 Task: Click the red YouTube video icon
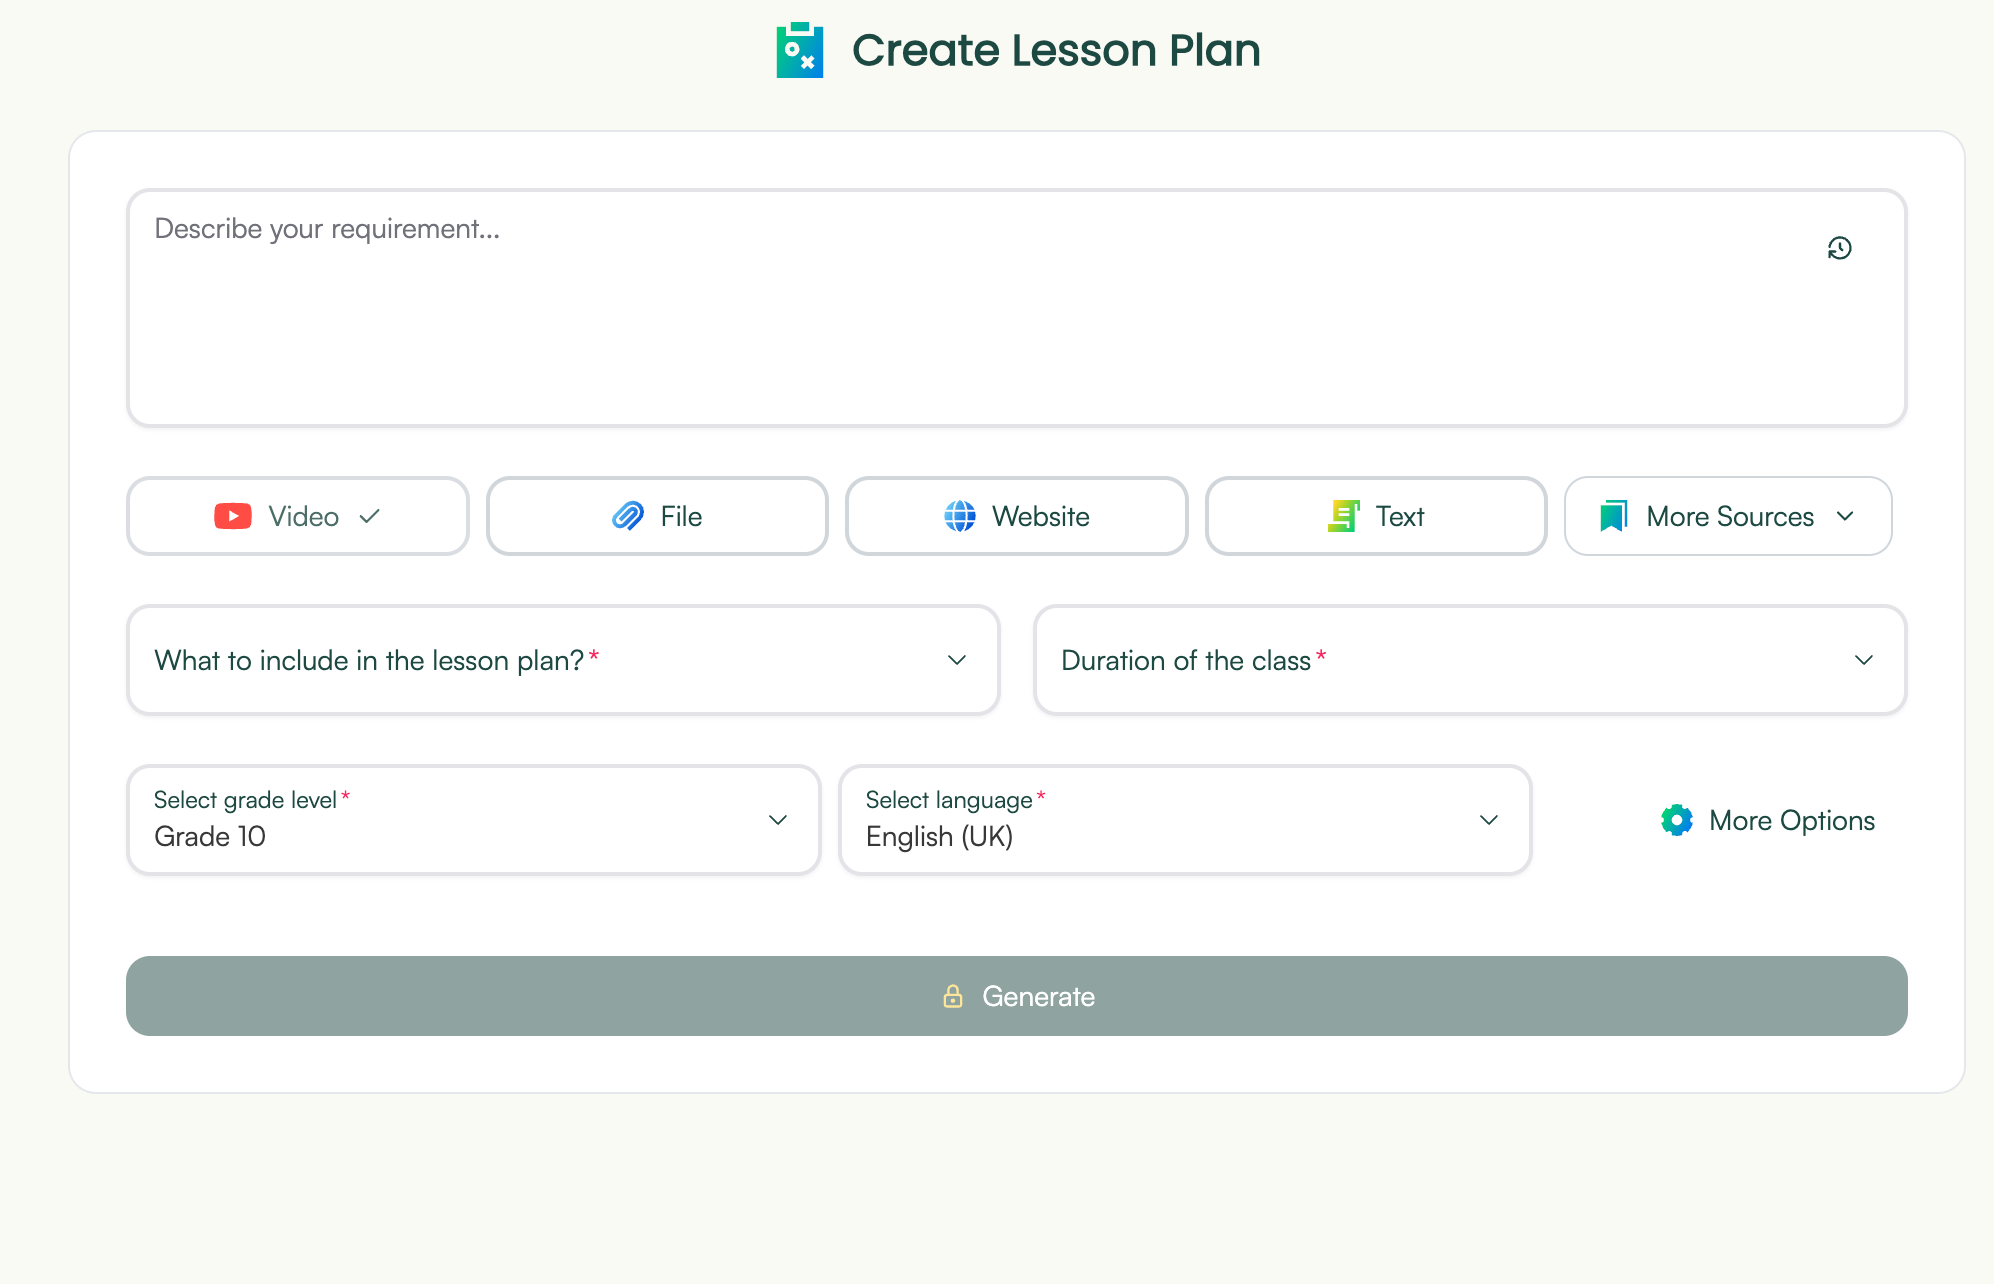point(233,516)
